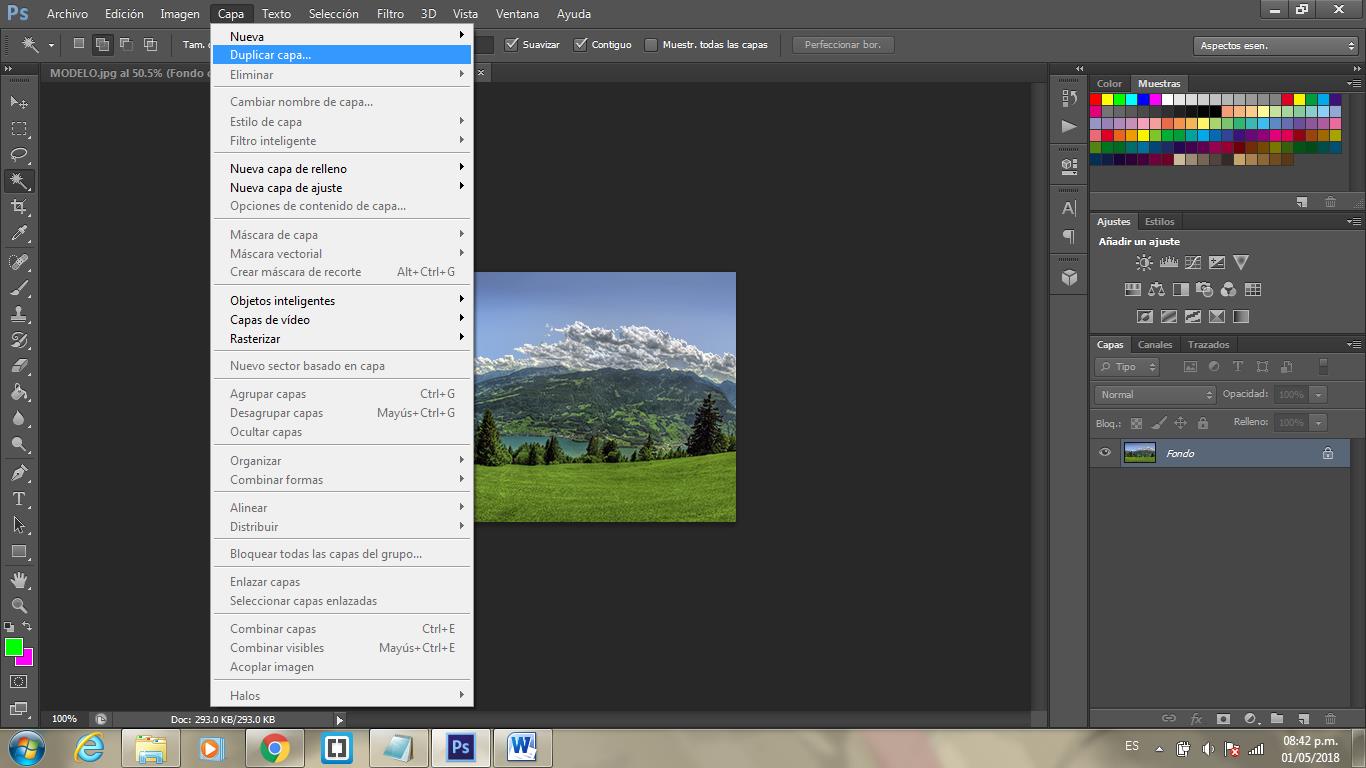Select the Crop tool
Viewport: 1366px width, 768px height.
tap(19, 207)
